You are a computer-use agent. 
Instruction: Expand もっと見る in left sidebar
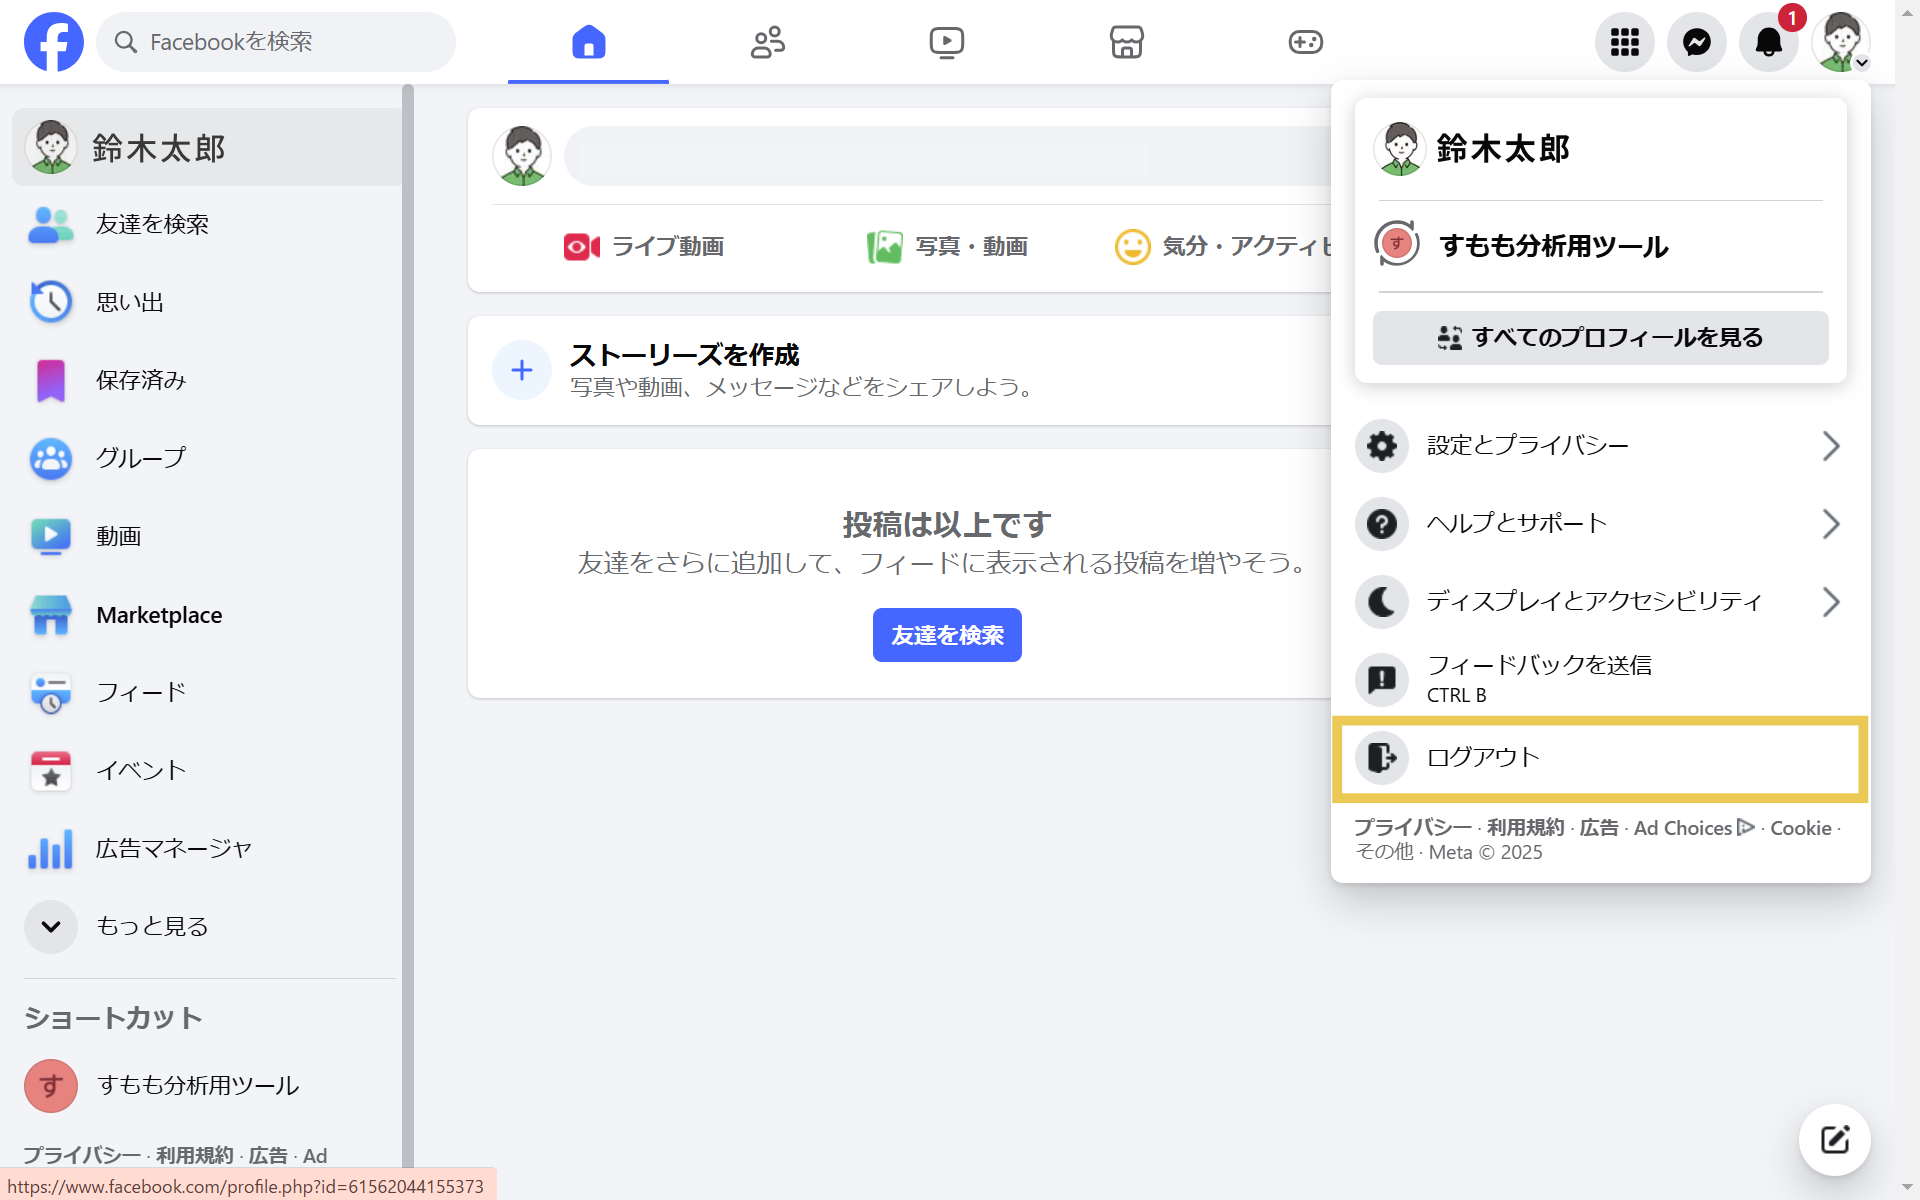tap(150, 927)
